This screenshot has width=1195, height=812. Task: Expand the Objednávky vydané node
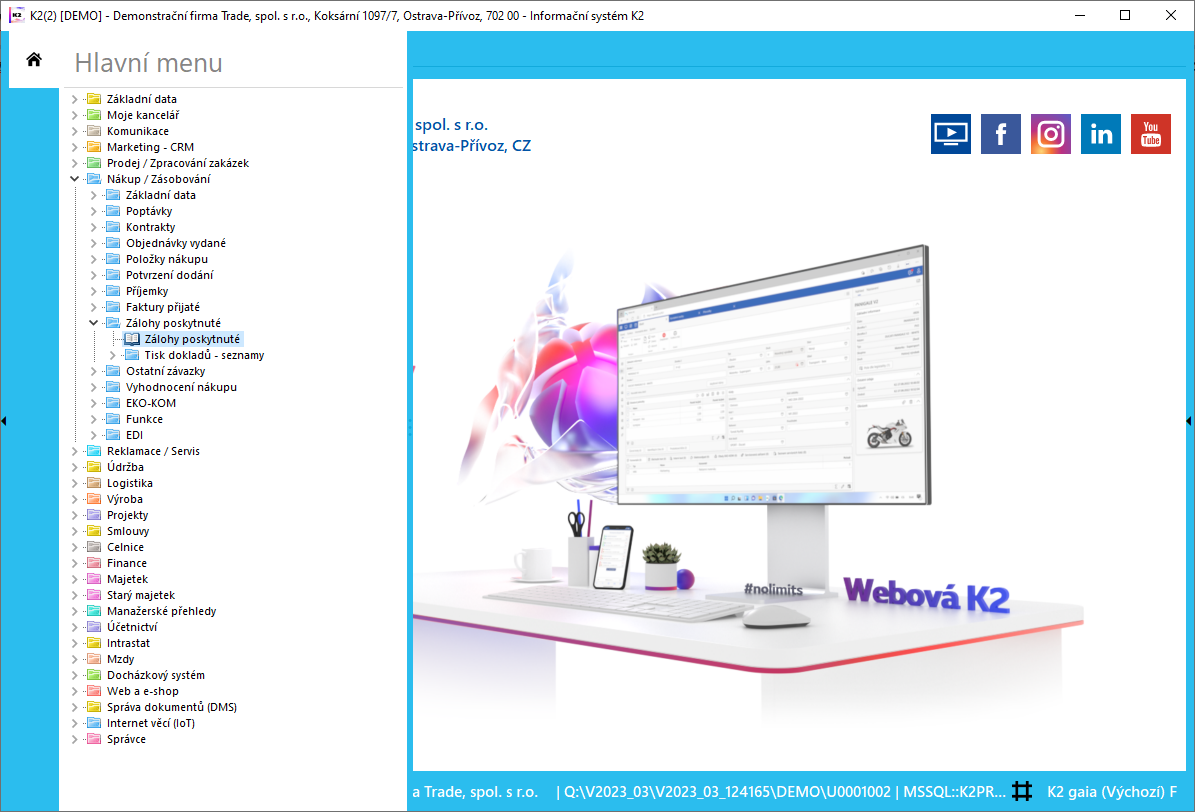(x=94, y=243)
